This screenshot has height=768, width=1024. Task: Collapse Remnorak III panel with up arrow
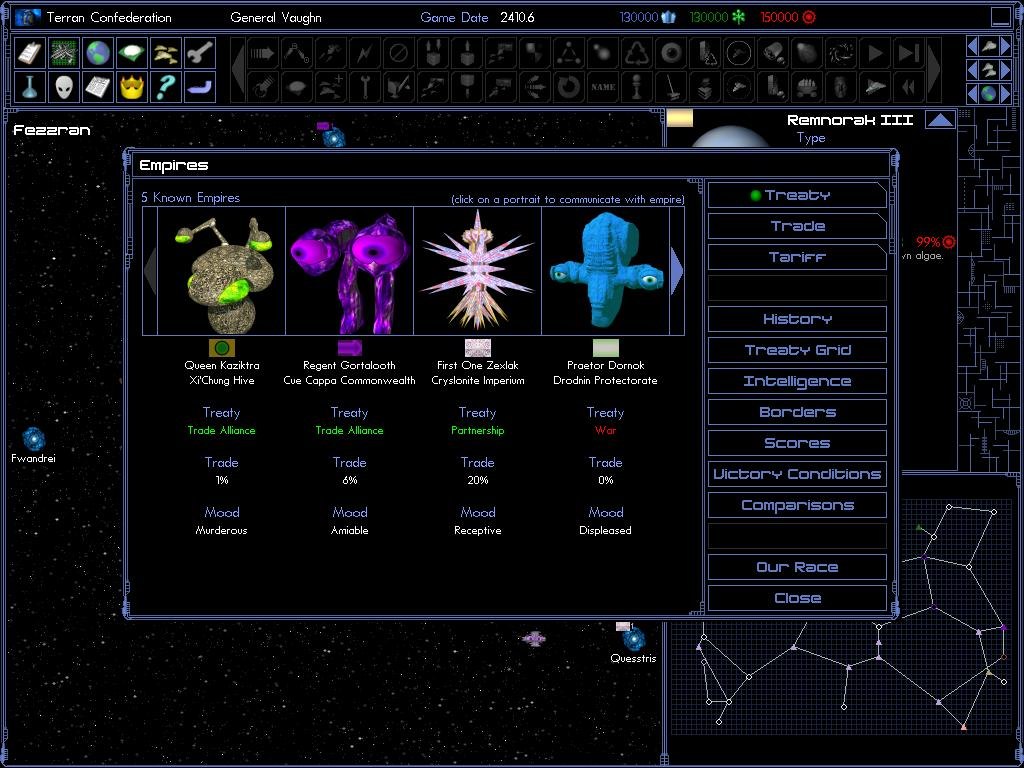point(940,121)
